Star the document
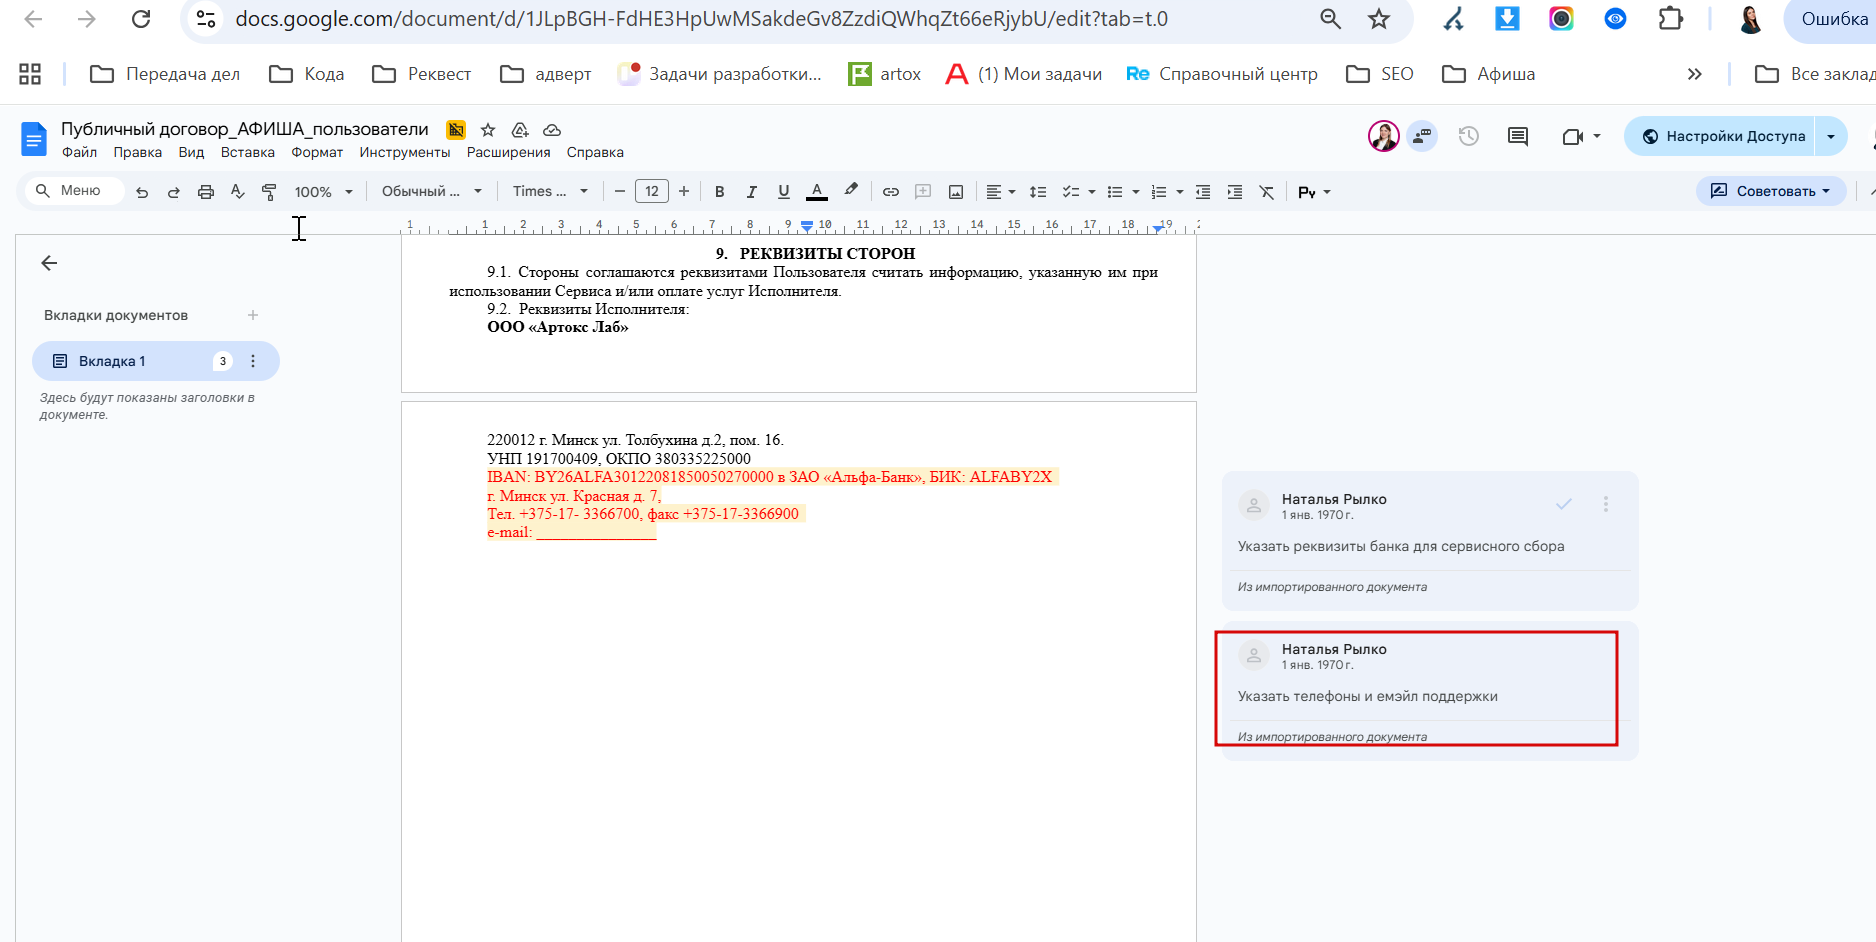 488,130
